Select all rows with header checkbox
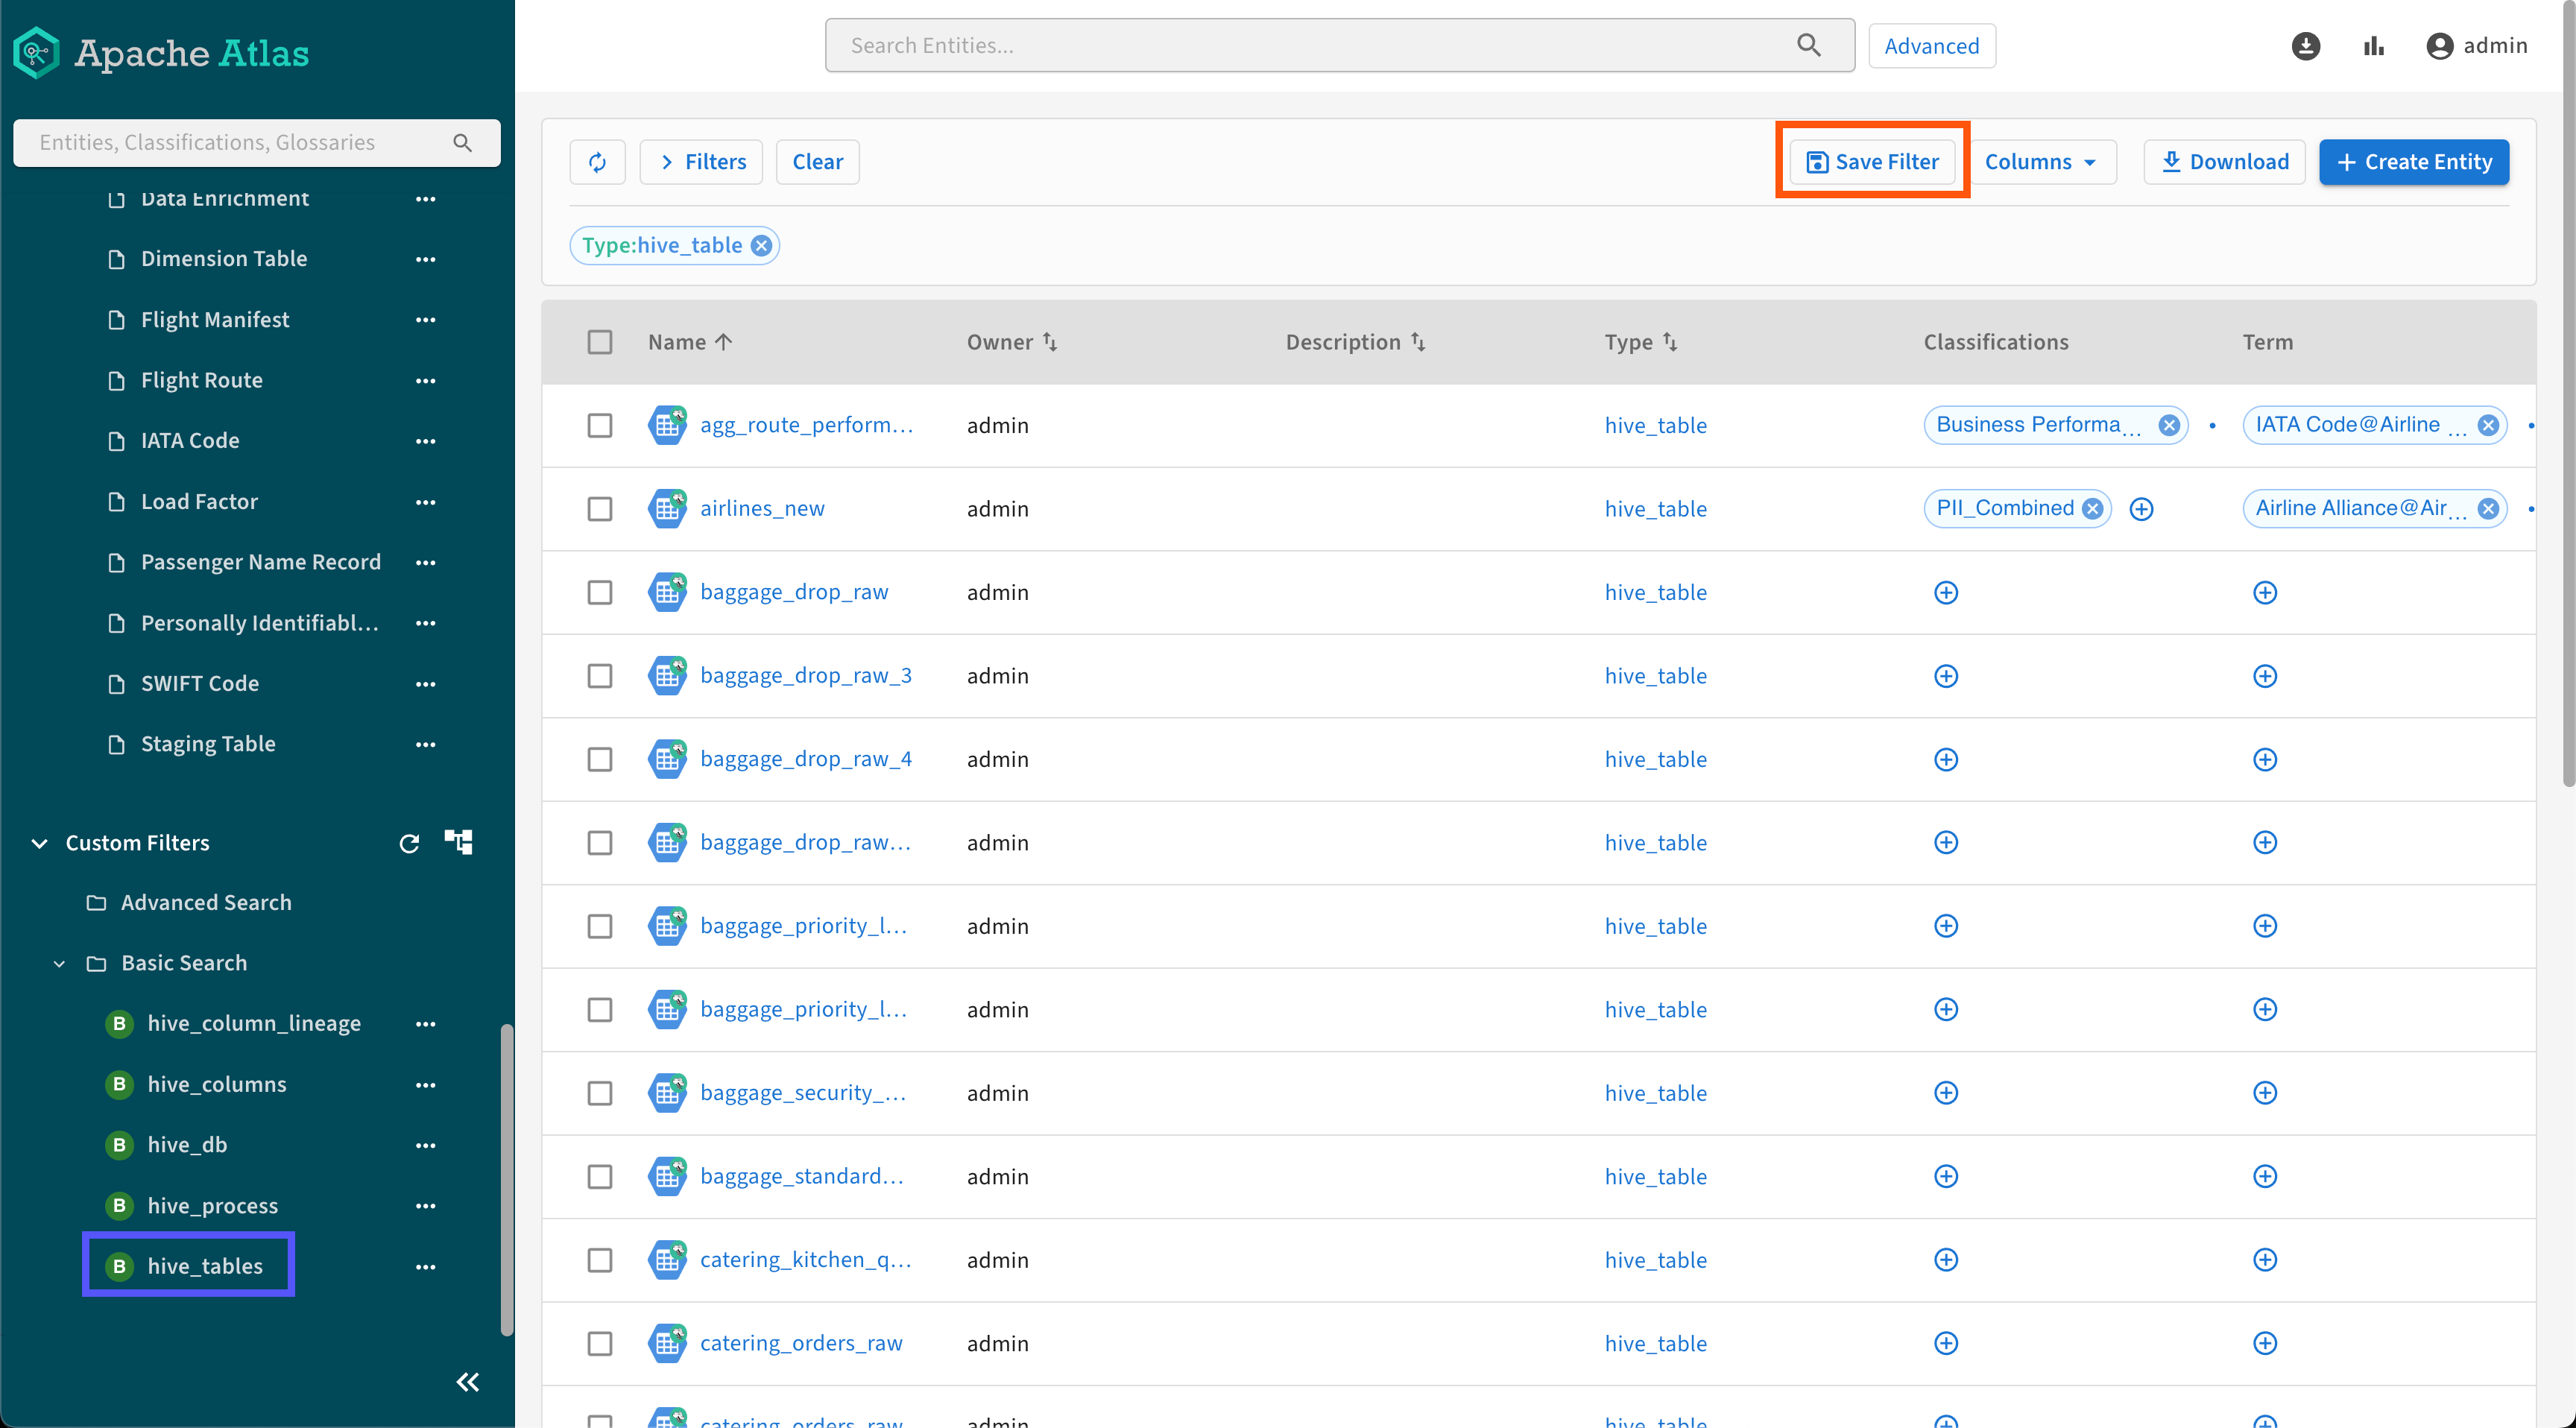This screenshot has height=1428, width=2576. (x=599, y=342)
